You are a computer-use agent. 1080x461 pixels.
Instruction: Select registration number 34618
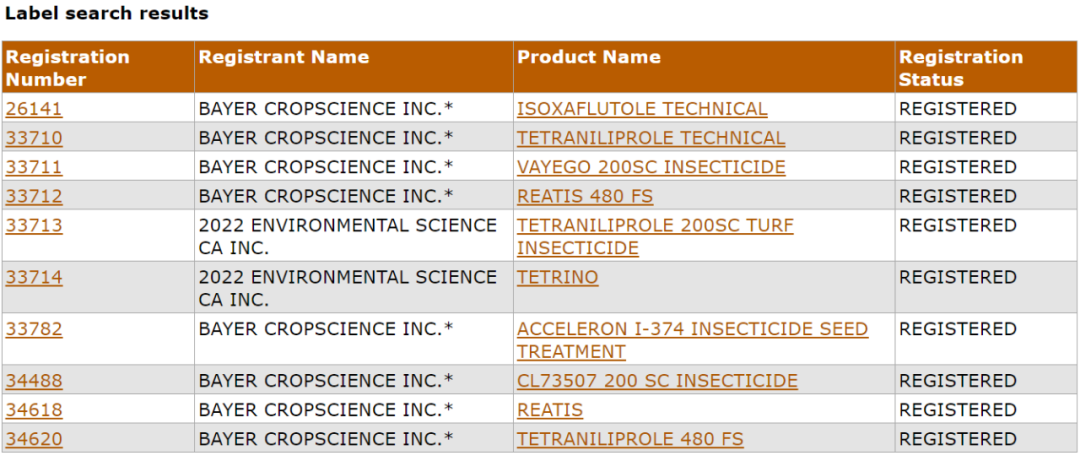(x=33, y=410)
